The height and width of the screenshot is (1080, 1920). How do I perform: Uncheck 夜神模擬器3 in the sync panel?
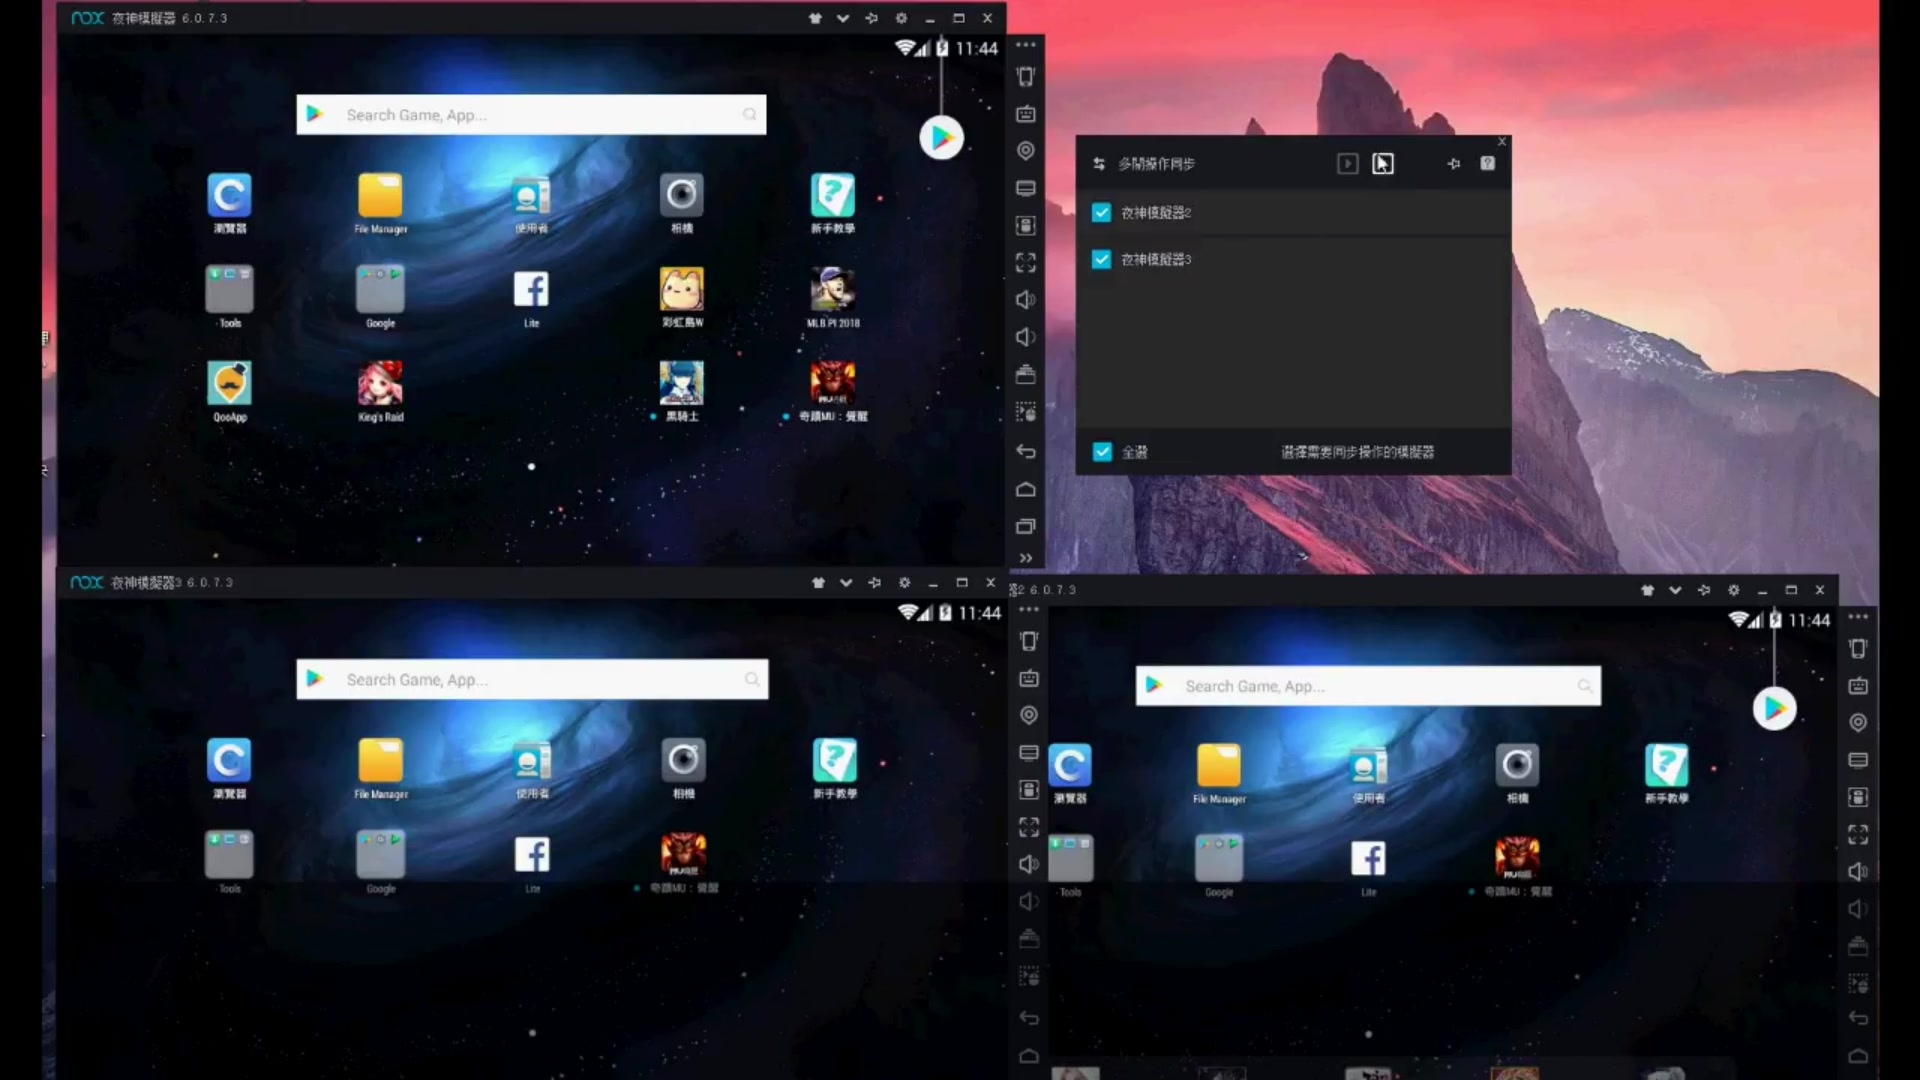(1101, 259)
